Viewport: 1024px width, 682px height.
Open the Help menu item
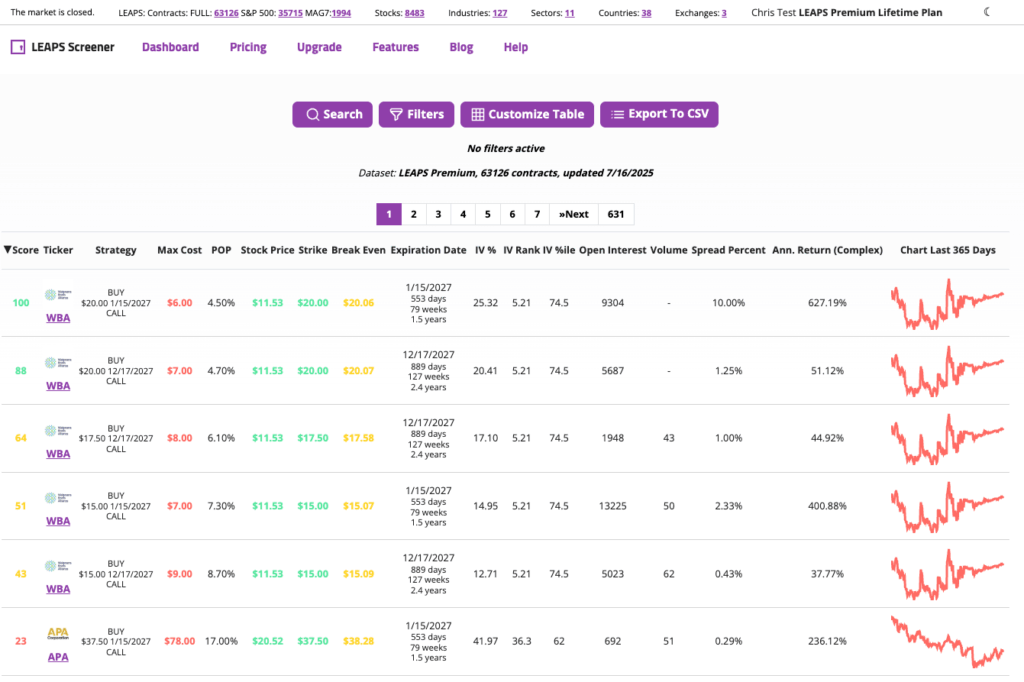(515, 47)
